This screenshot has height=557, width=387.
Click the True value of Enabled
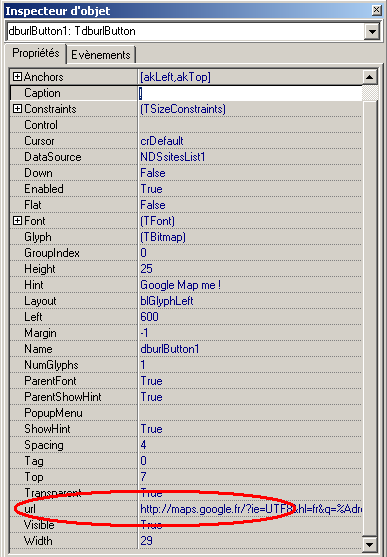click(151, 189)
